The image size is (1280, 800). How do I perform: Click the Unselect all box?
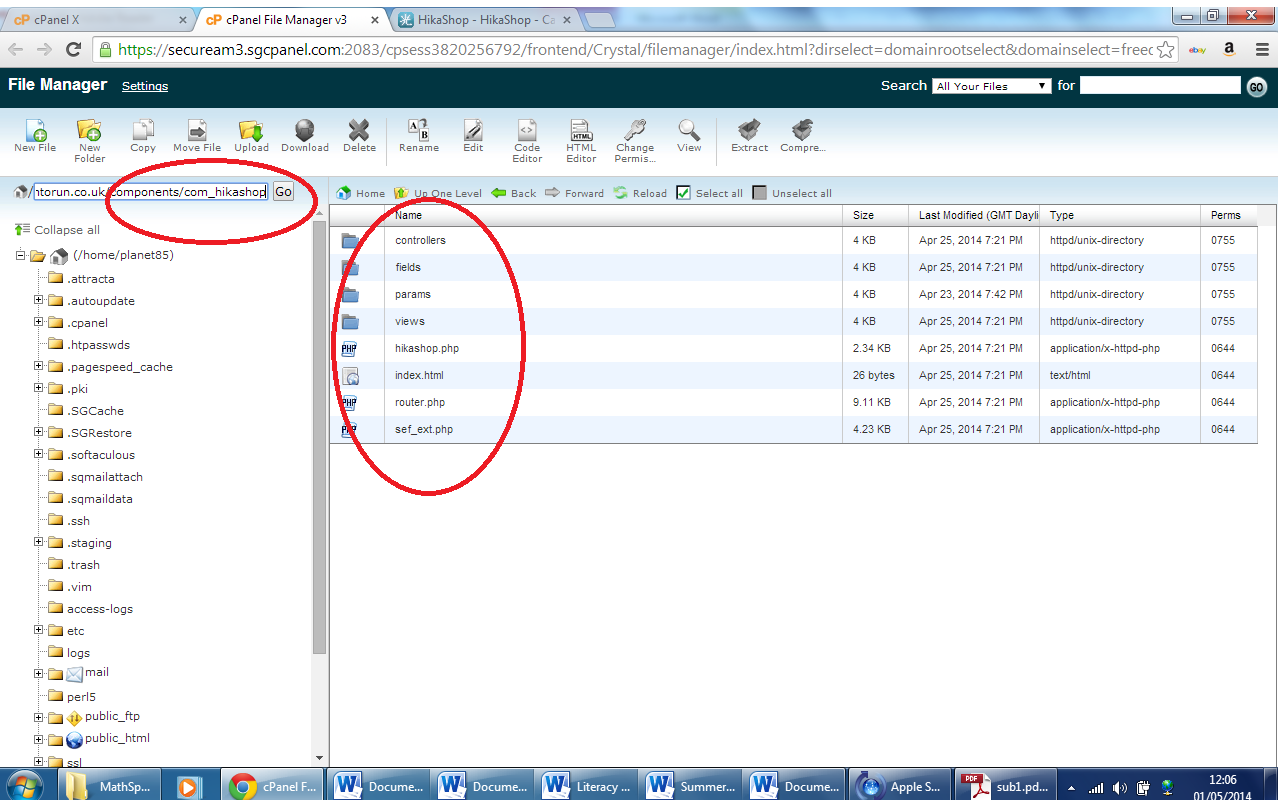pos(760,193)
